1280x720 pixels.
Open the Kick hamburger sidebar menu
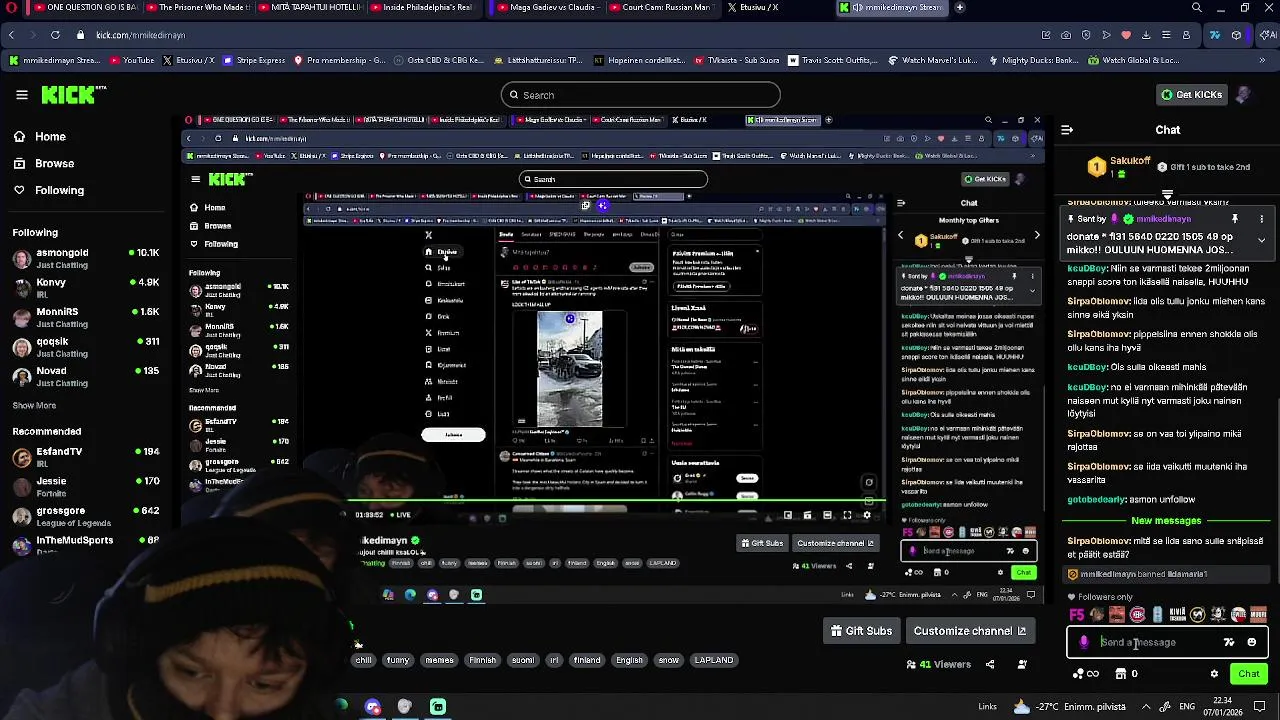21,95
